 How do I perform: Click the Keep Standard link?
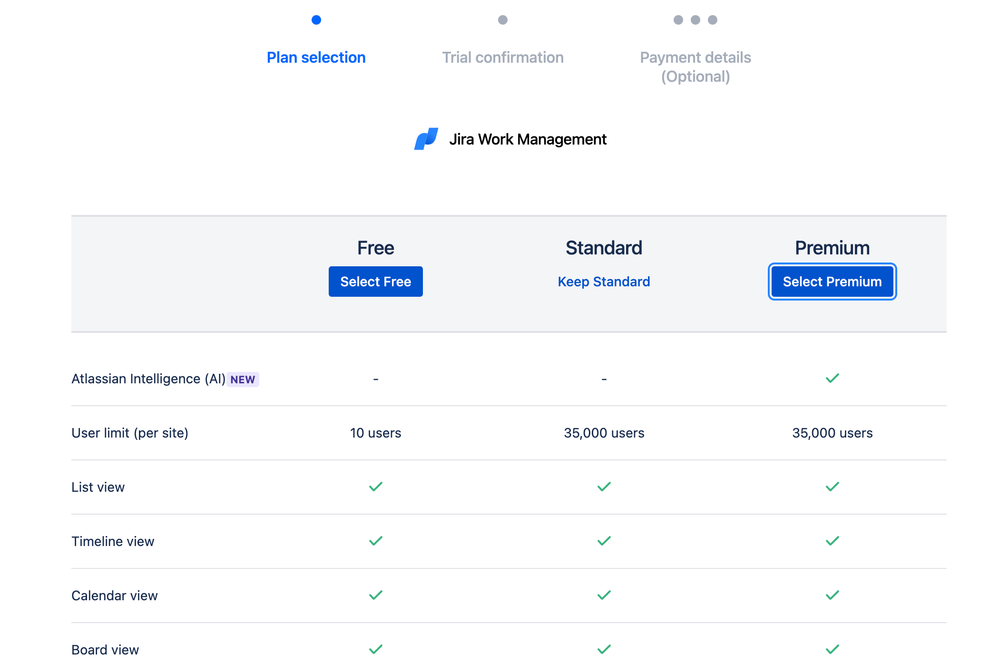[603, 282]
